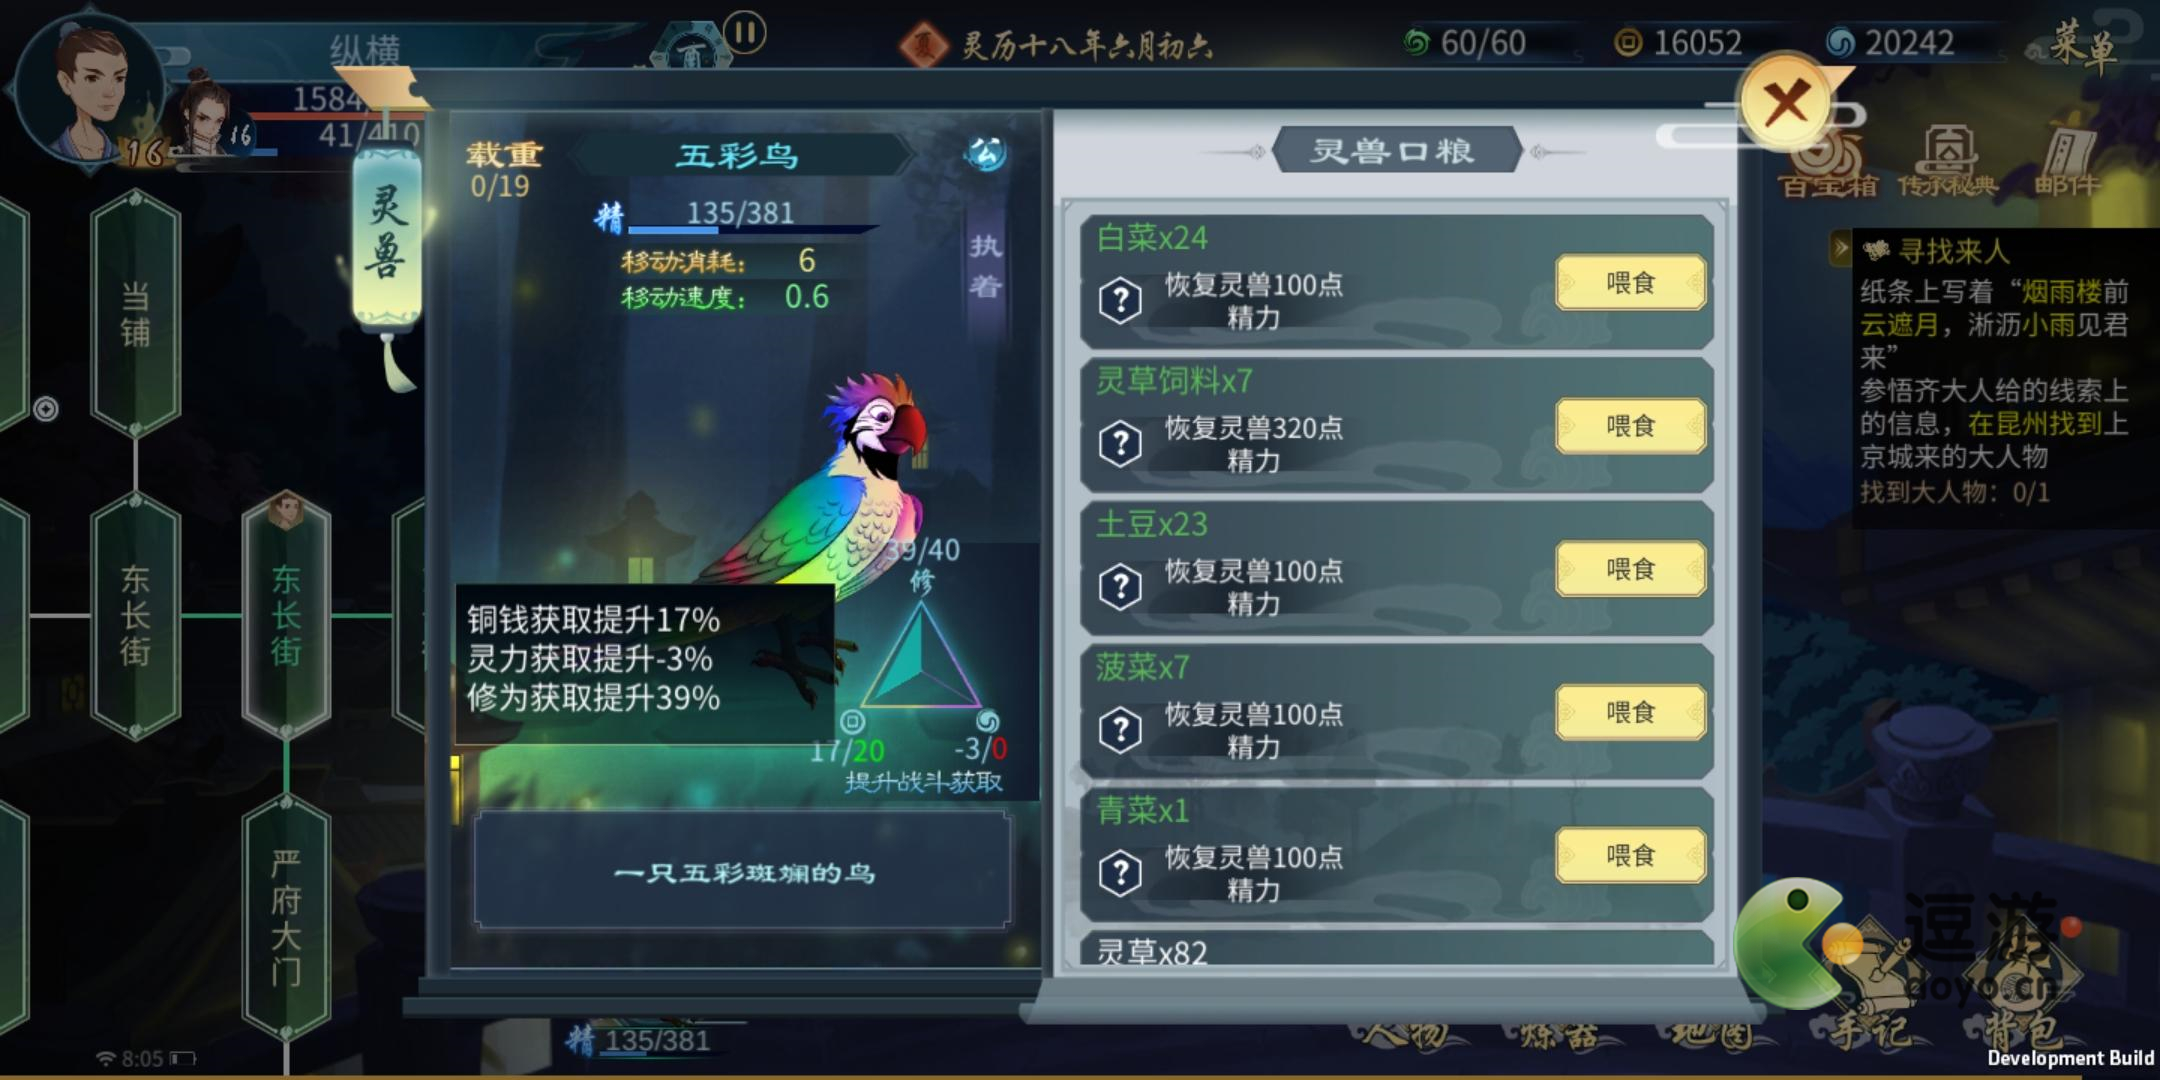This screenshot has width=2160, height=1080.
Task: Travel to 严府大门 map node
Action: [x=286, y=917]
